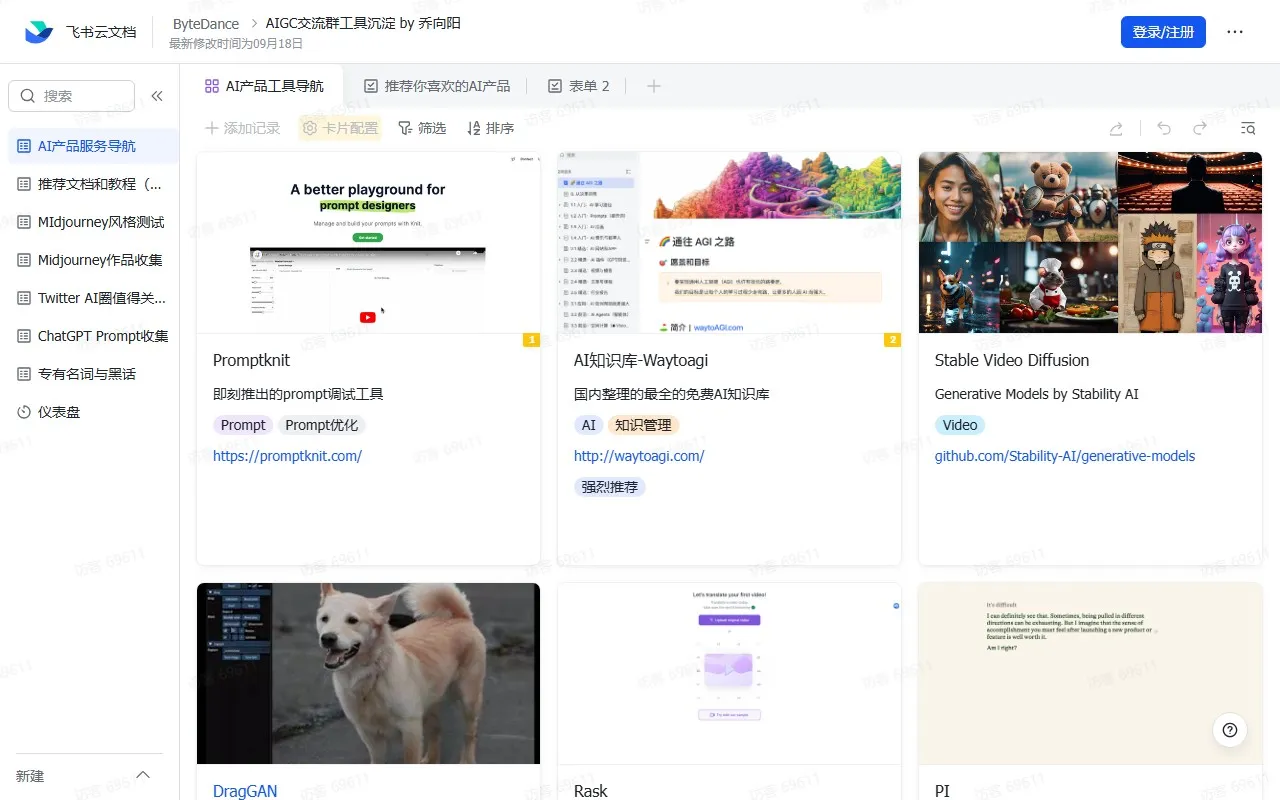Click the floating help question mark
The width and height of the screenshot is (1280, 800).
[x=1230, y=730]
